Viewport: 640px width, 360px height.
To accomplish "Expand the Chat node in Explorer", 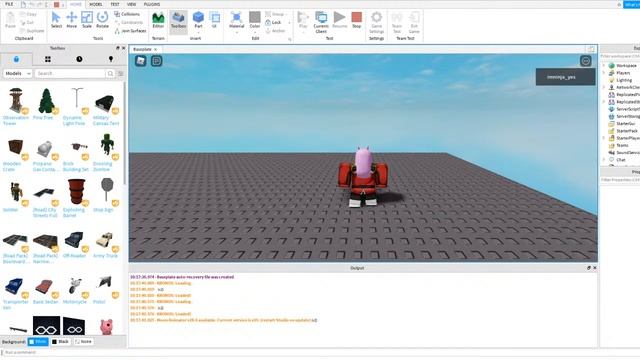I will [x=604, y=160].
